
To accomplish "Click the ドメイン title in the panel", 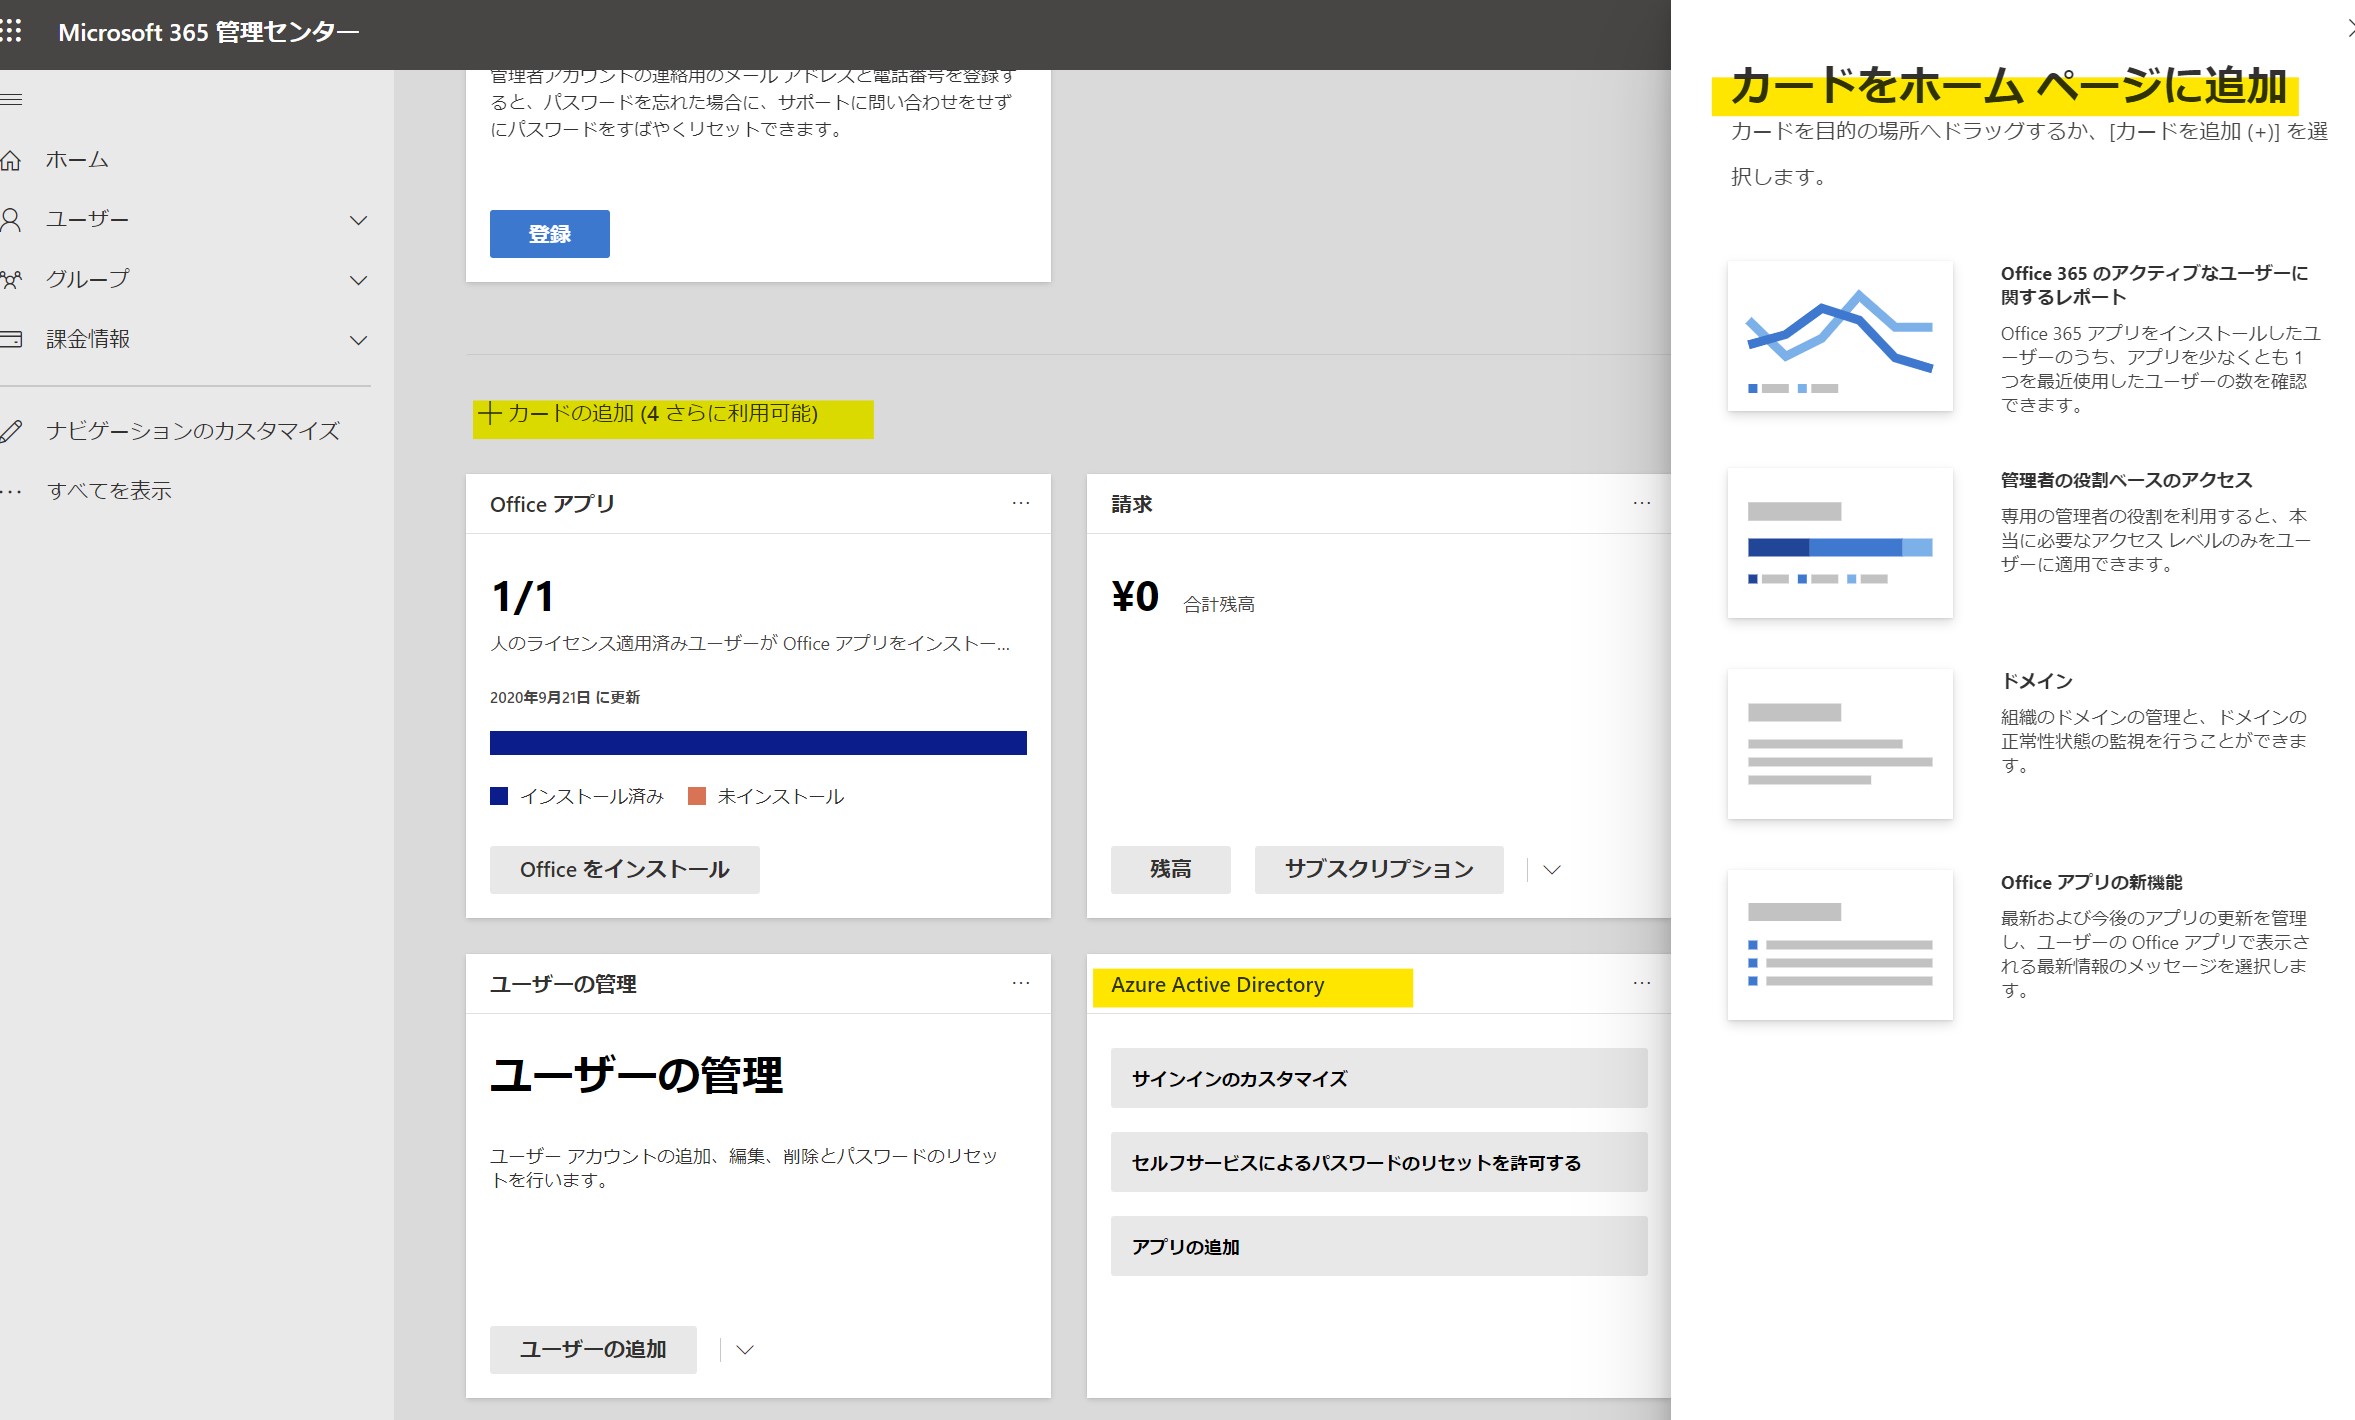I will pyautogui.click(x=2036, y=681).
